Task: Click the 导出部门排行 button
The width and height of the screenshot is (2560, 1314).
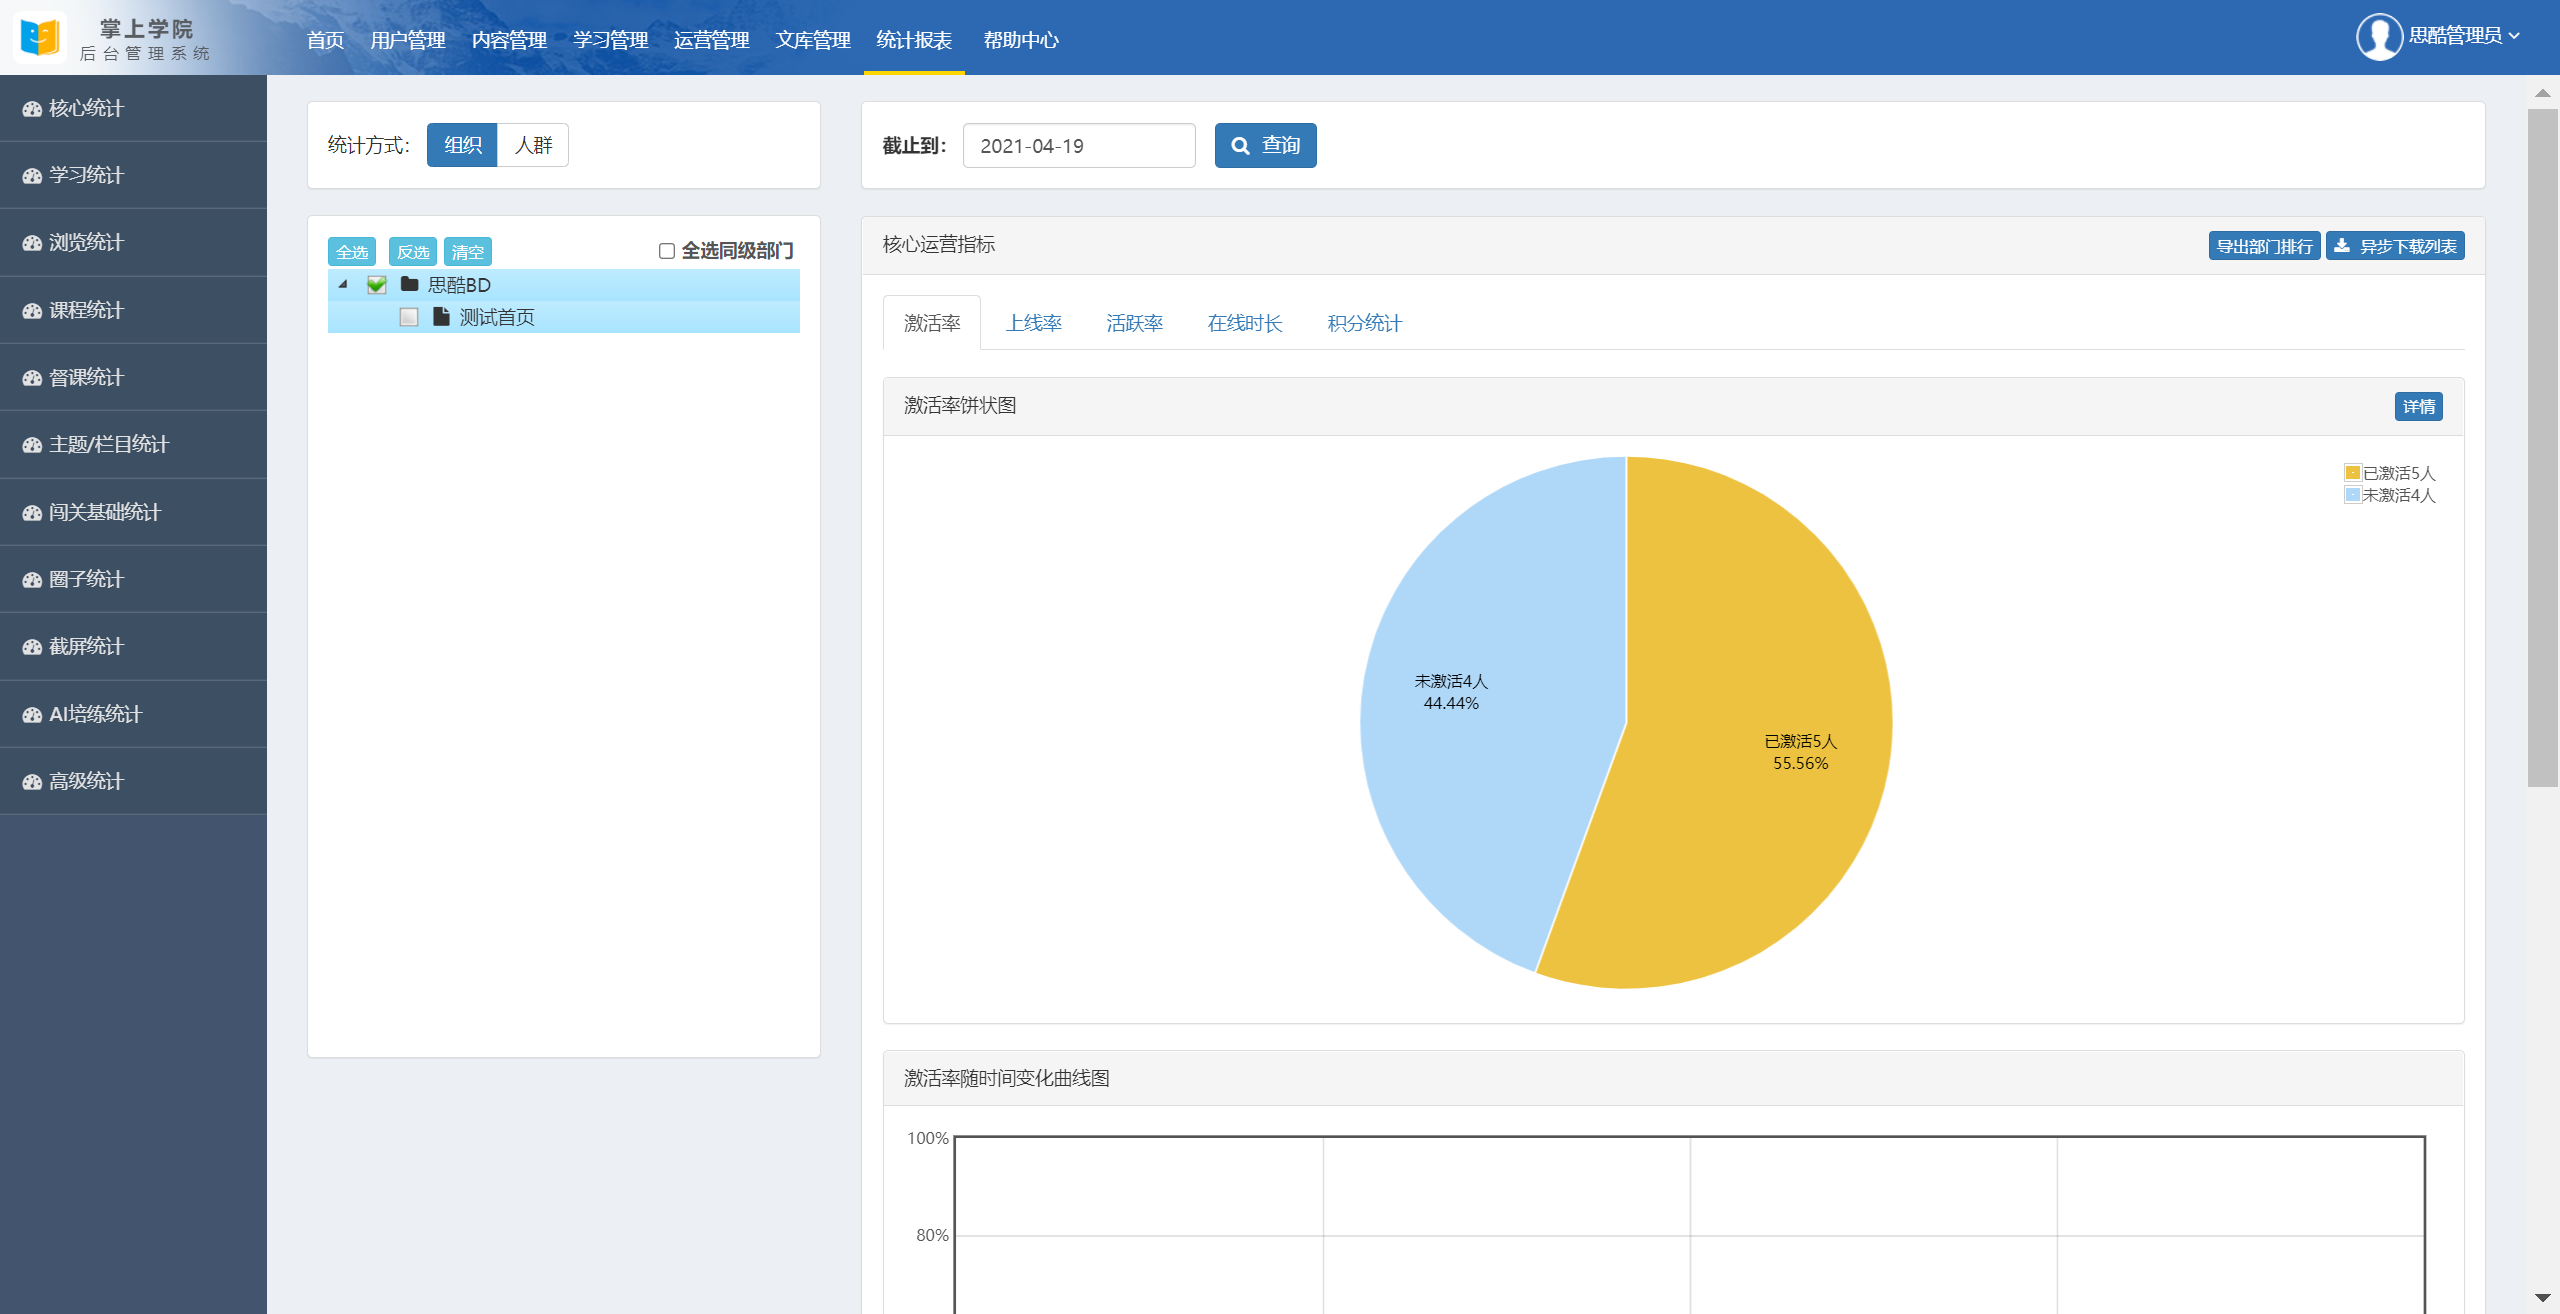Action: click(x=2265, y=246)
